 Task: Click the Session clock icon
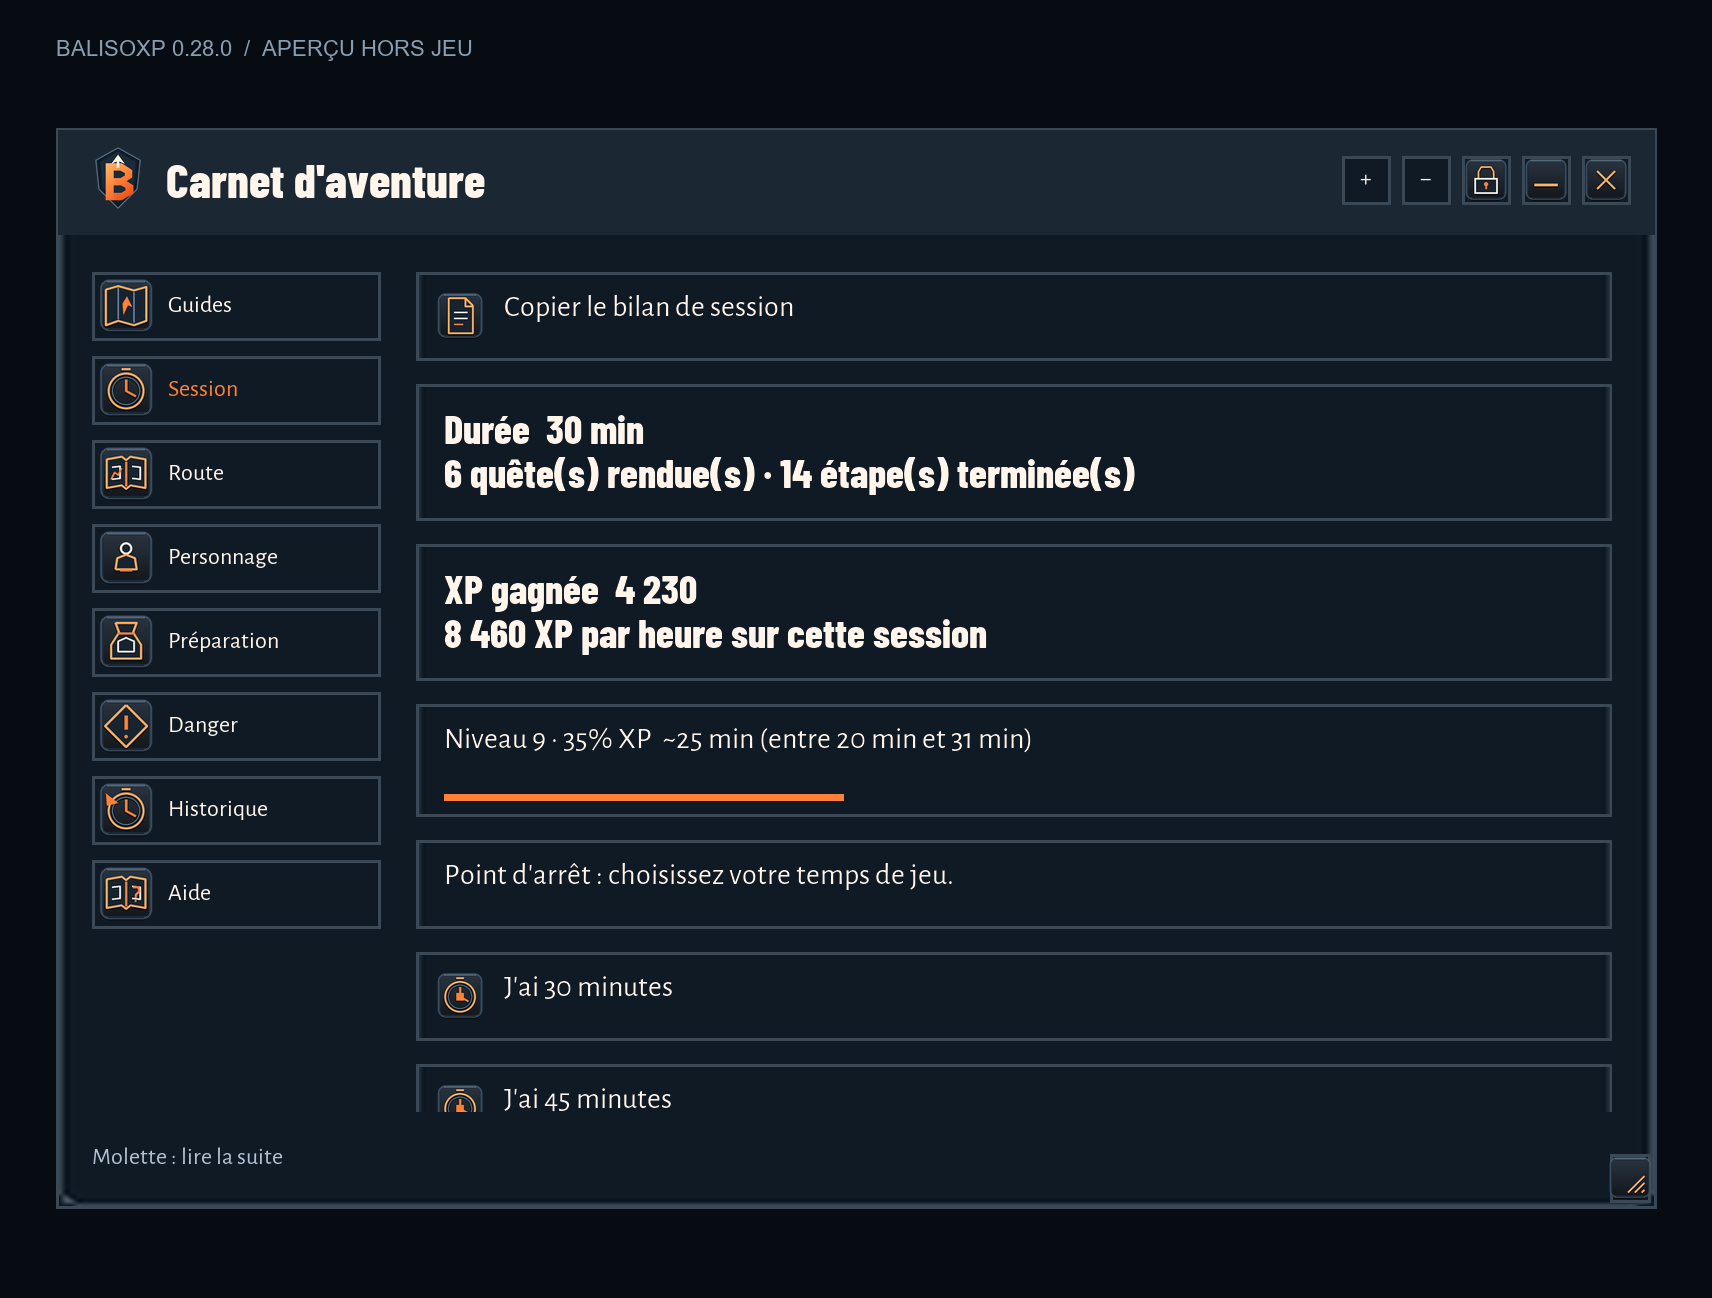126,389
